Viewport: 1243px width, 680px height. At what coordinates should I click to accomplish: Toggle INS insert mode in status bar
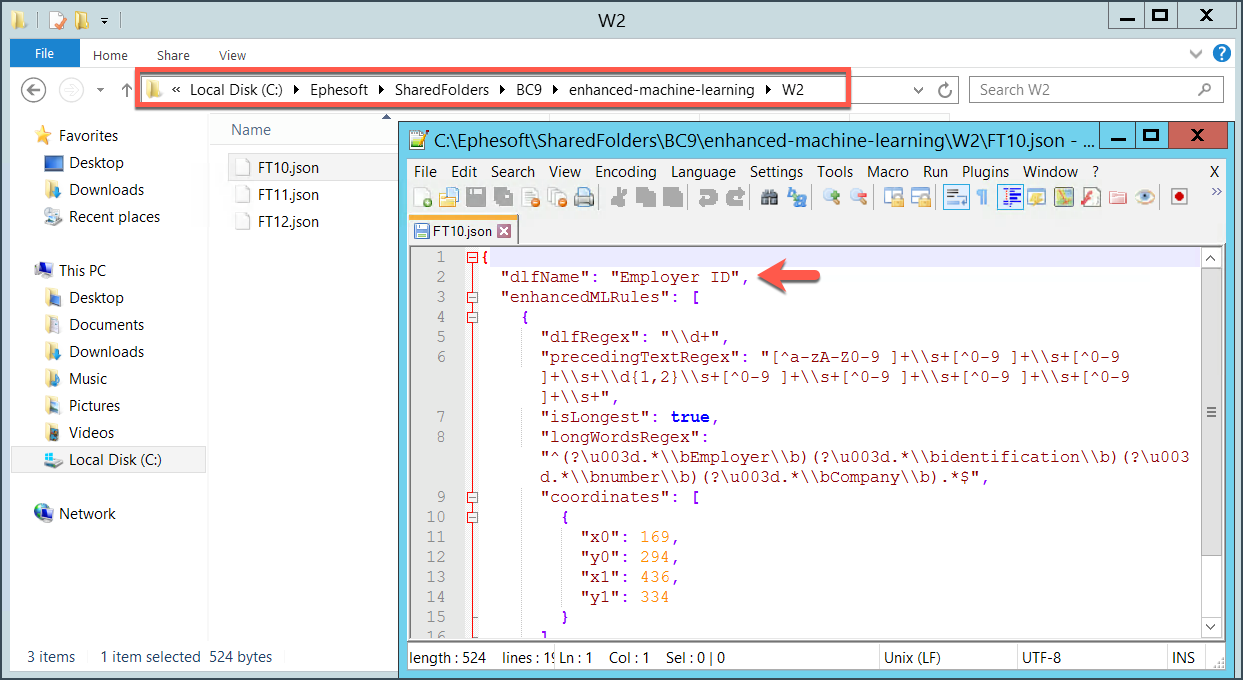tap(1183, 657)
